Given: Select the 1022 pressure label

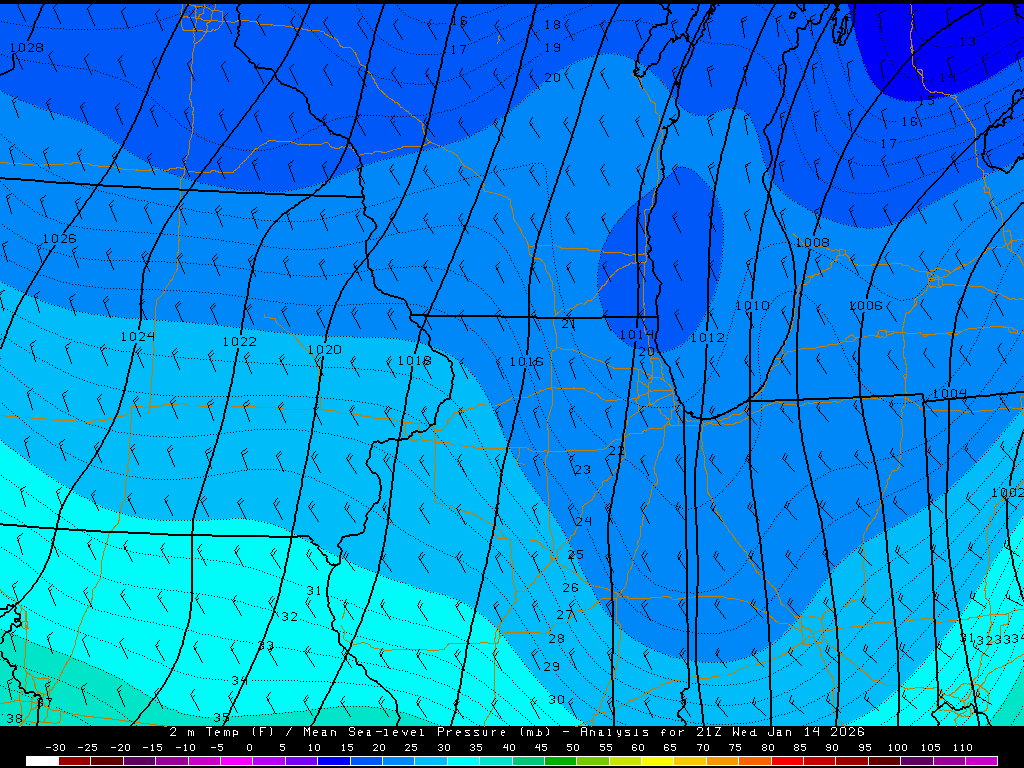Looking at the screenshot, I should (239, 341).
